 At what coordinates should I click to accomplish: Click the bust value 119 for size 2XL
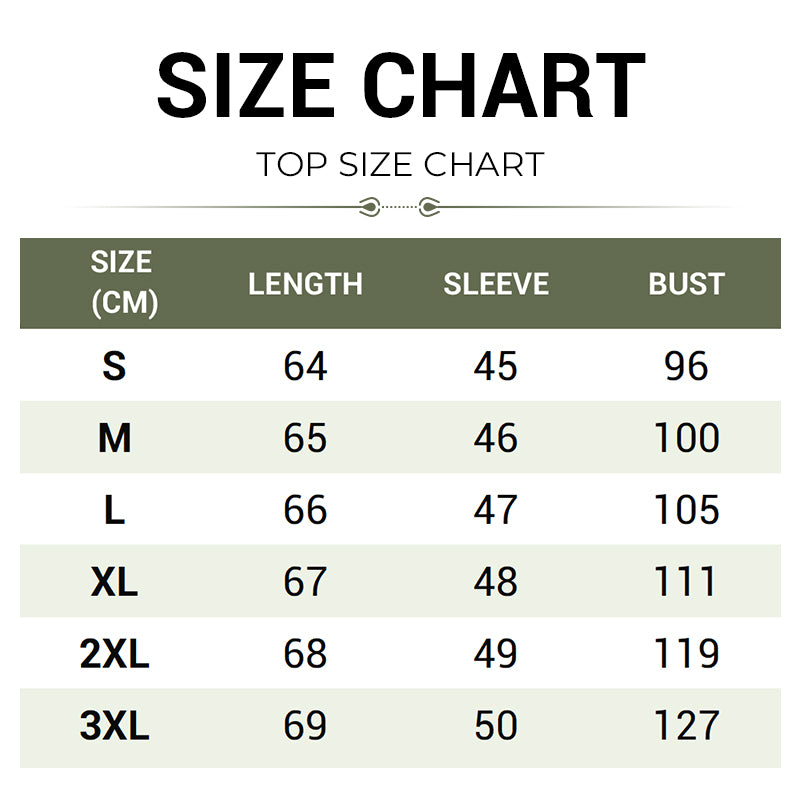coord(686,654)
